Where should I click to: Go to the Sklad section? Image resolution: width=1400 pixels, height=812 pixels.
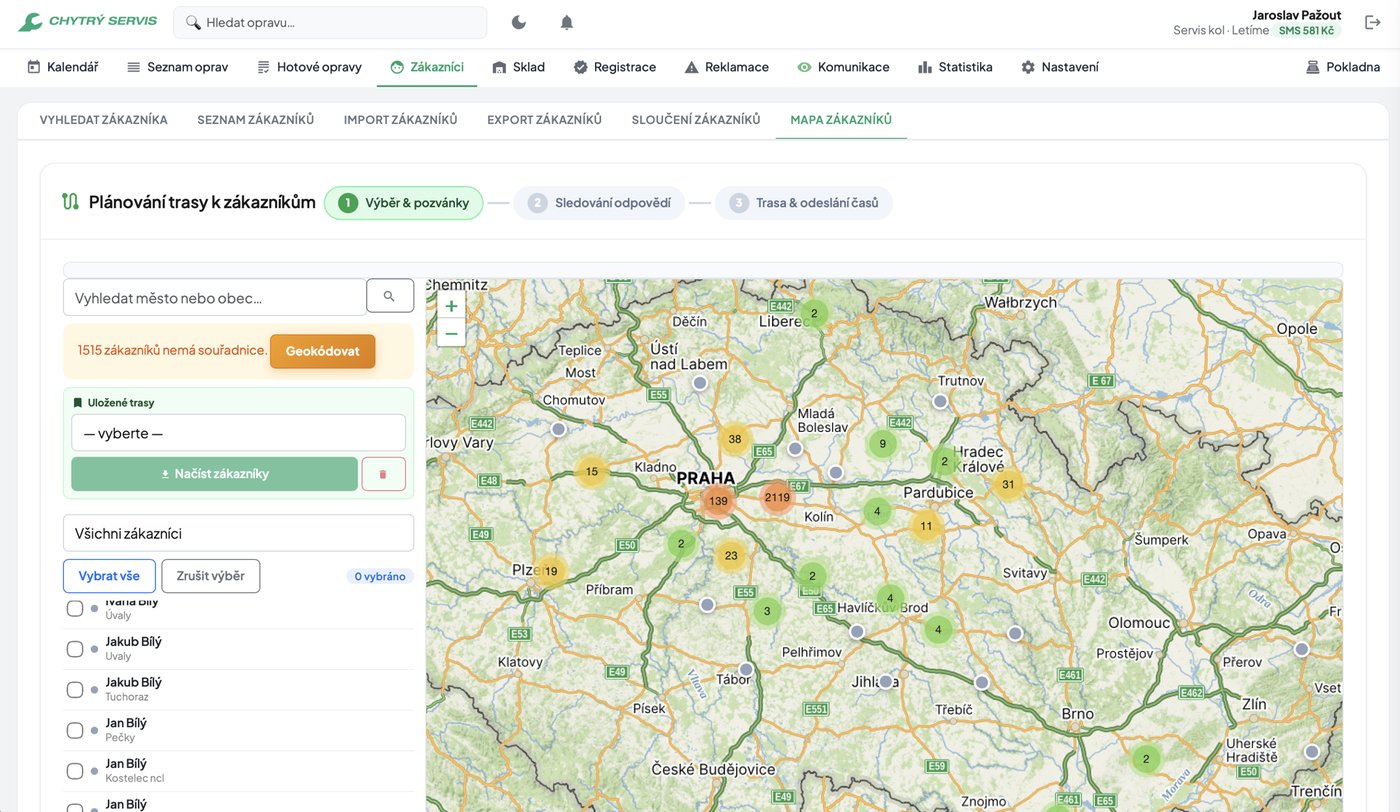pyautogui.click(x=518, y=67)
